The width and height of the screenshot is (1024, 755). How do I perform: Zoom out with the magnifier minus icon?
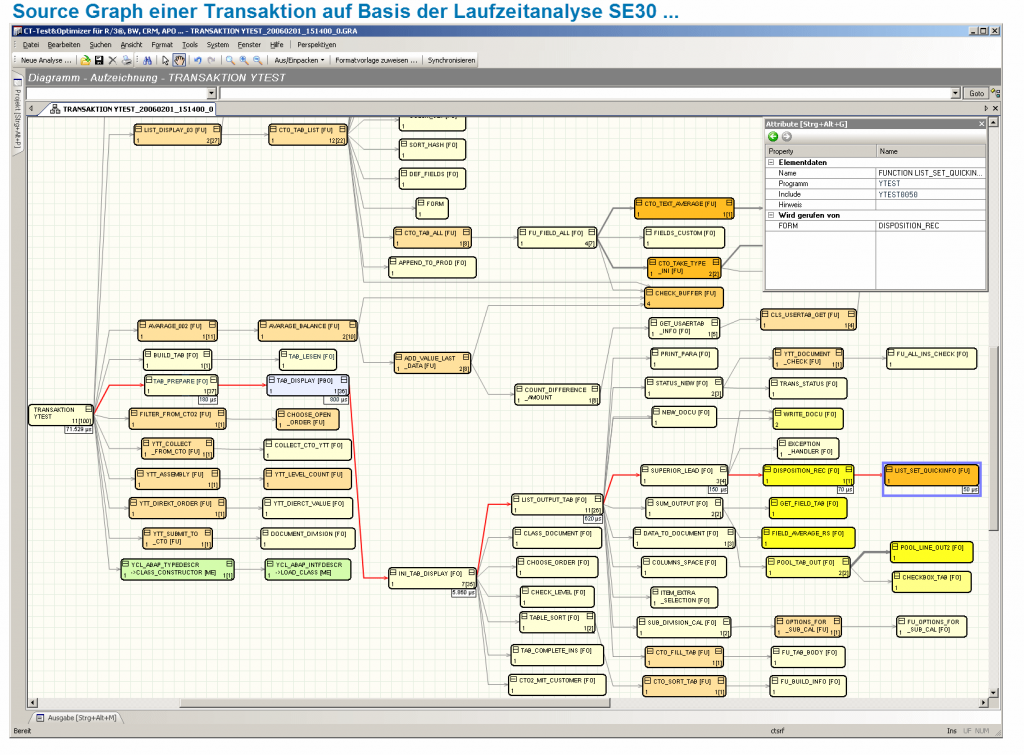(255, 59)
